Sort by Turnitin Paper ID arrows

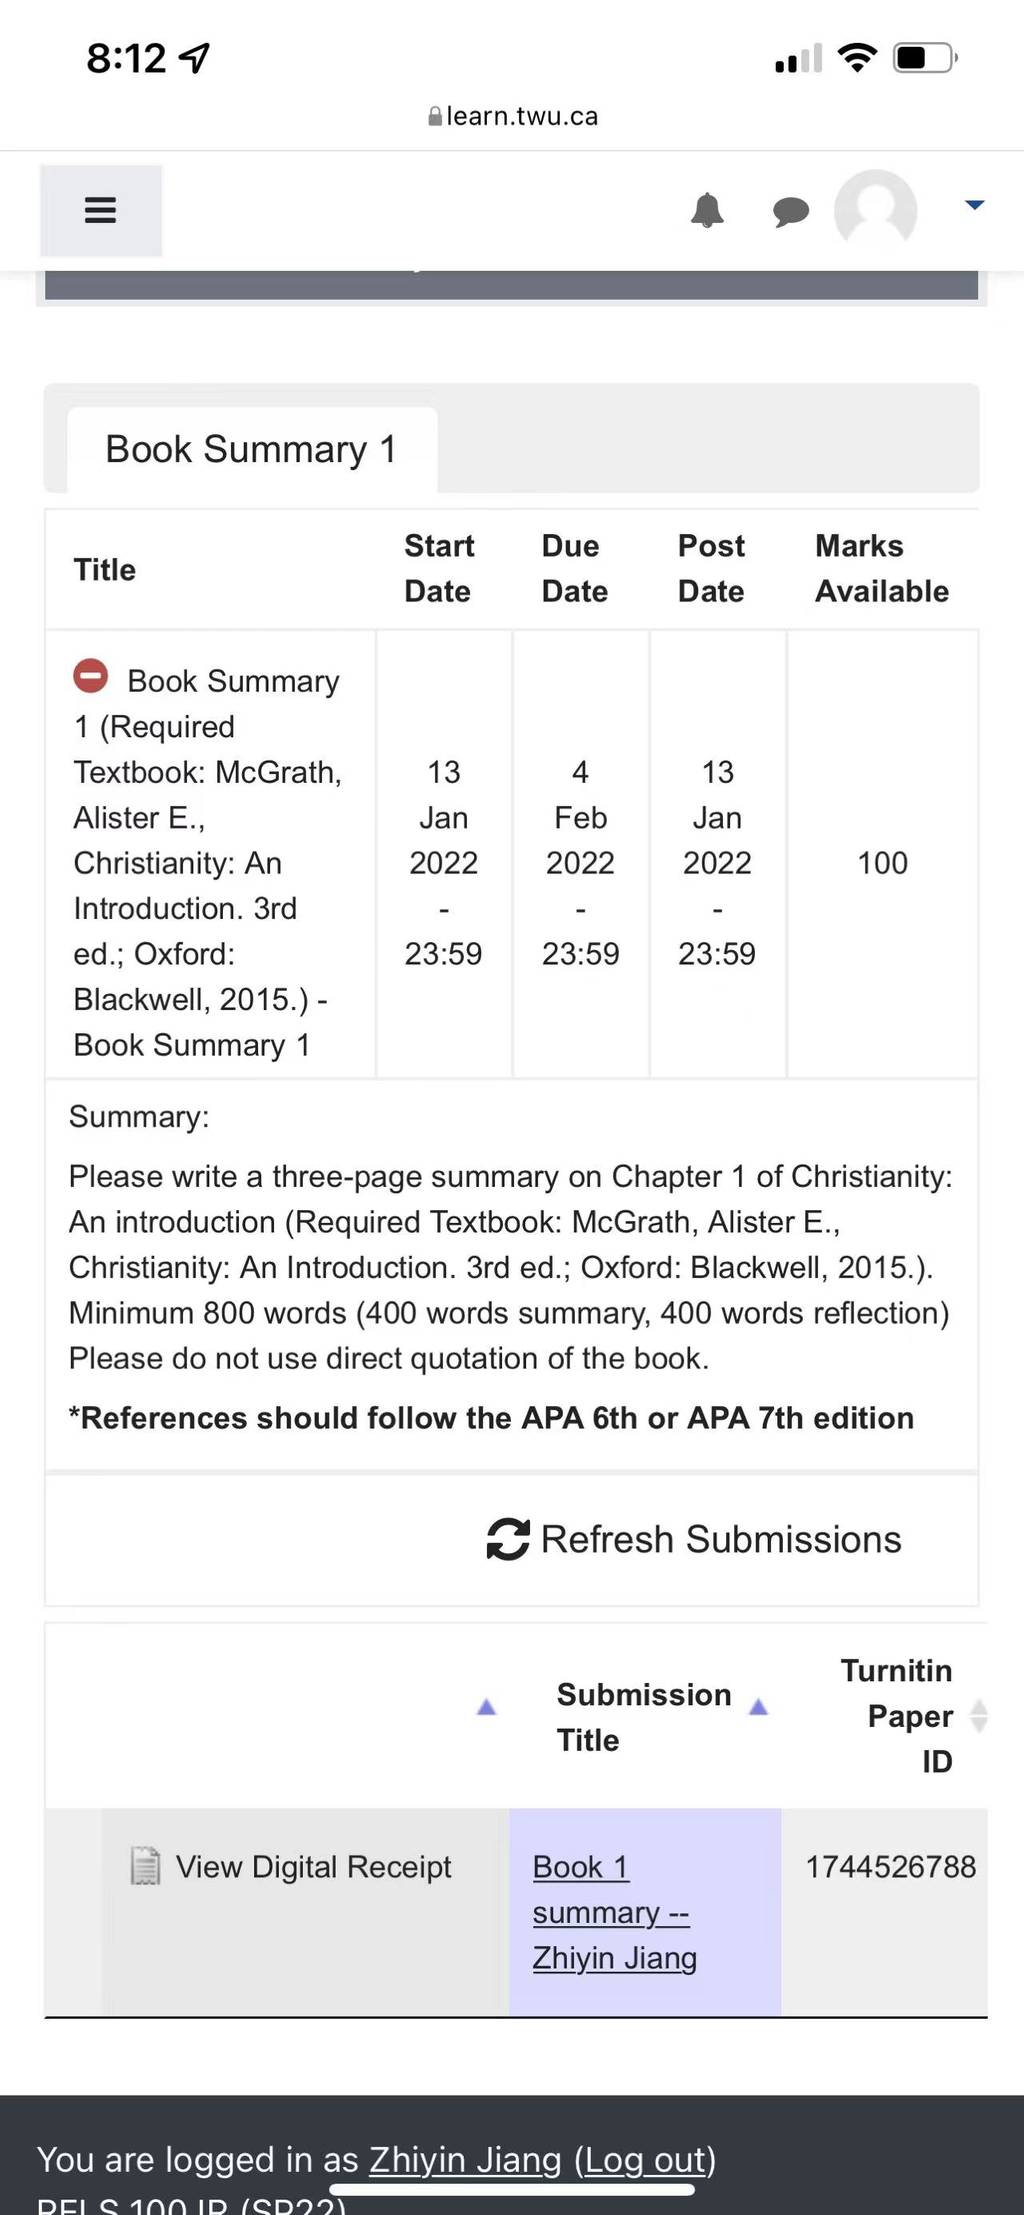[979, 1716]
